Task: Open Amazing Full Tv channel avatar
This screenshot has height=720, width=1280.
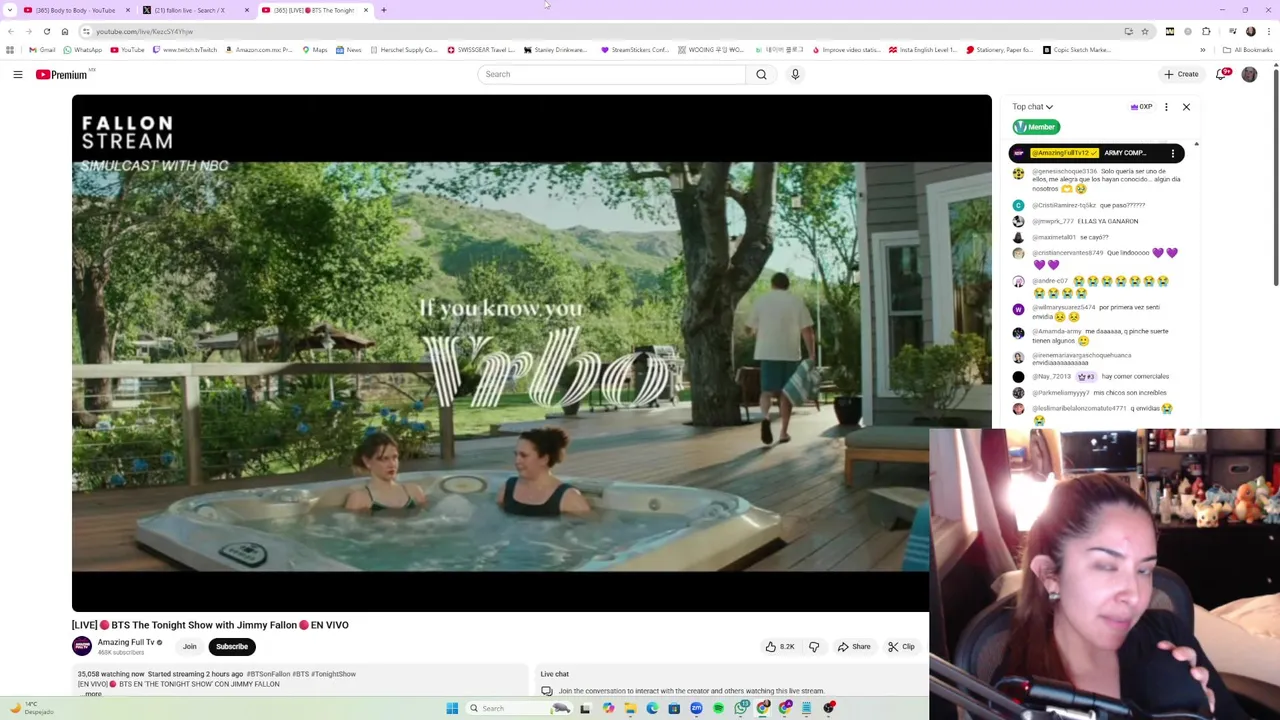Action: 82,647
